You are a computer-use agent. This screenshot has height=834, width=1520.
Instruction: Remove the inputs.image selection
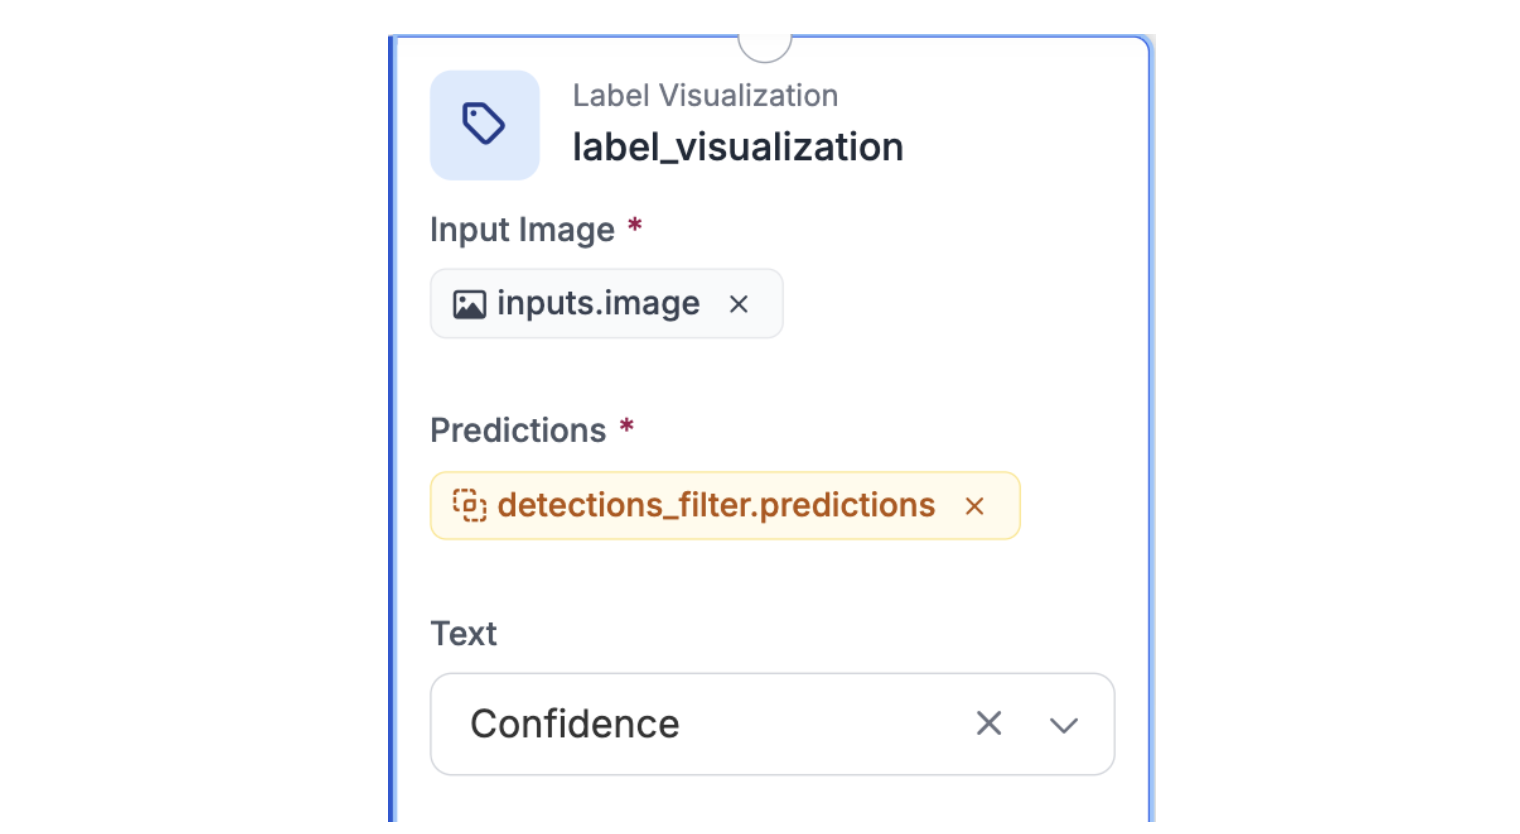tap(739, 304)
